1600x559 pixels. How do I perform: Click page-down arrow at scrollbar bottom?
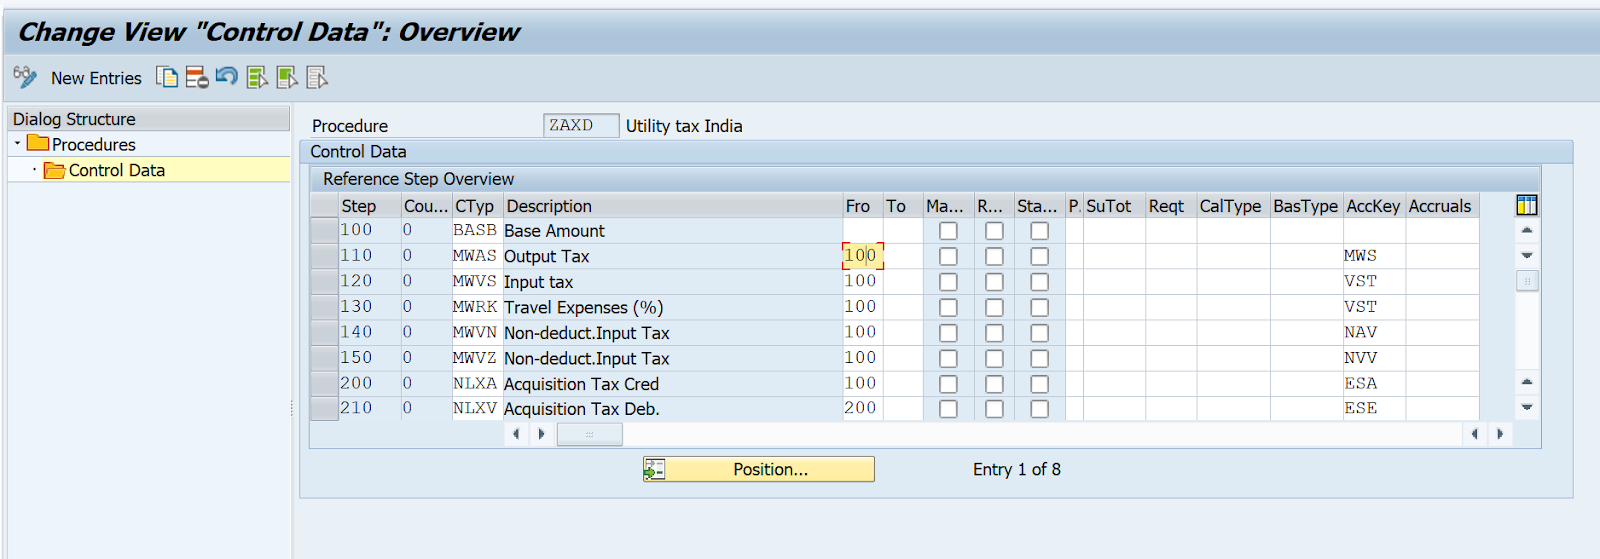[1527, 407]
